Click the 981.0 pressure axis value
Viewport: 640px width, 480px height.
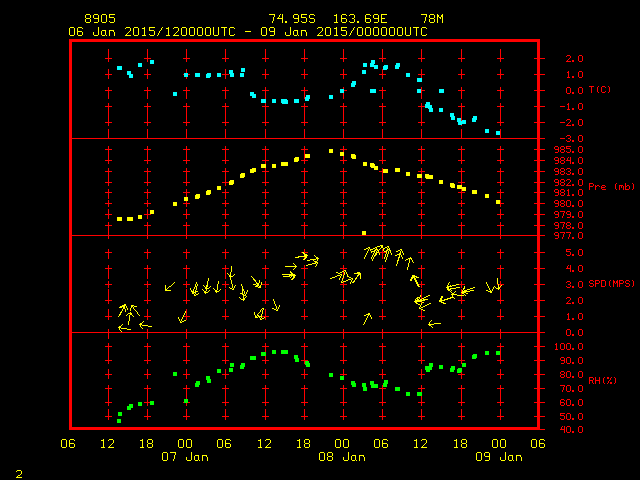coord(569,193)
